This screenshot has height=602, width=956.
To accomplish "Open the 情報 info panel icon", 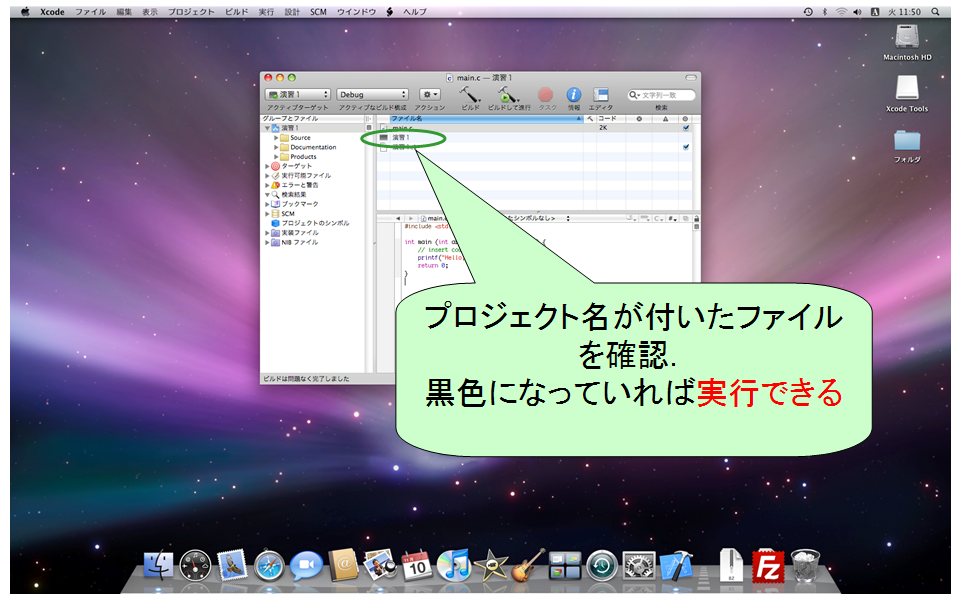I will click(x=573, y=95).
